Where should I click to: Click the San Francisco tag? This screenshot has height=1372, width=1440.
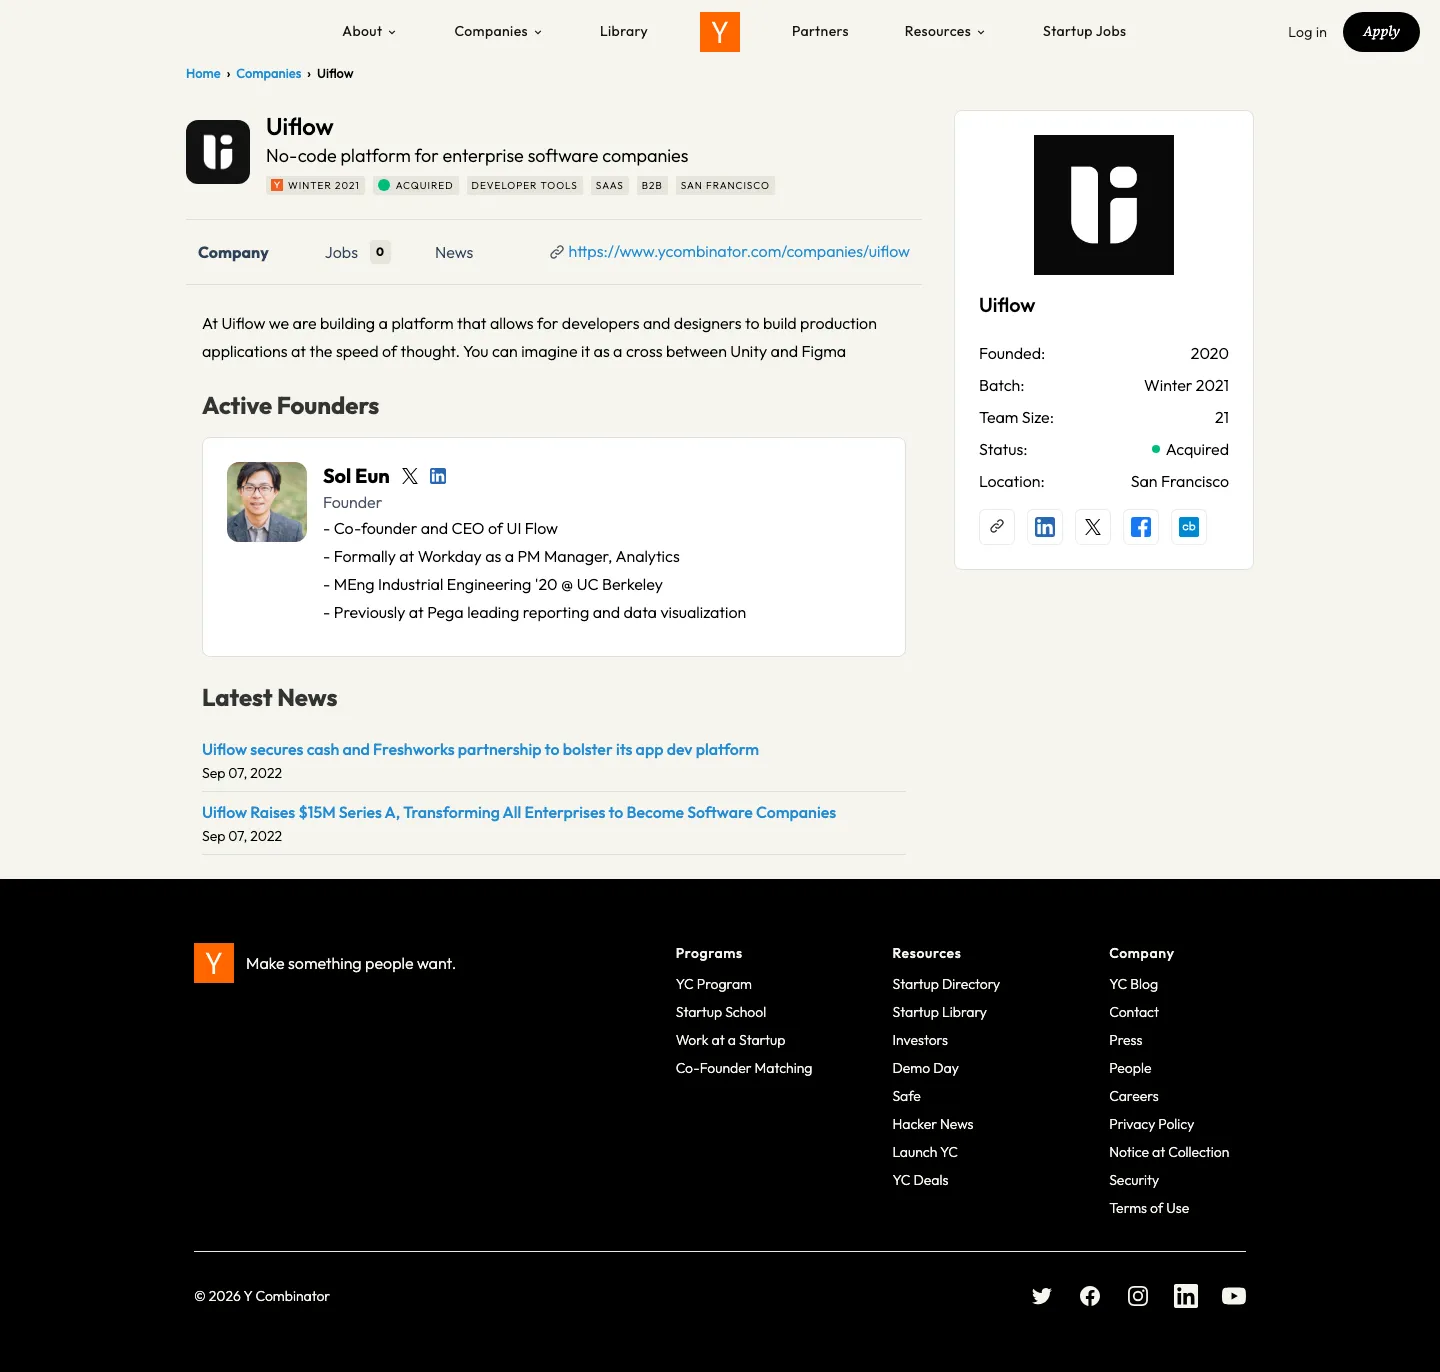pyautogui.click(x=725, y=185)
